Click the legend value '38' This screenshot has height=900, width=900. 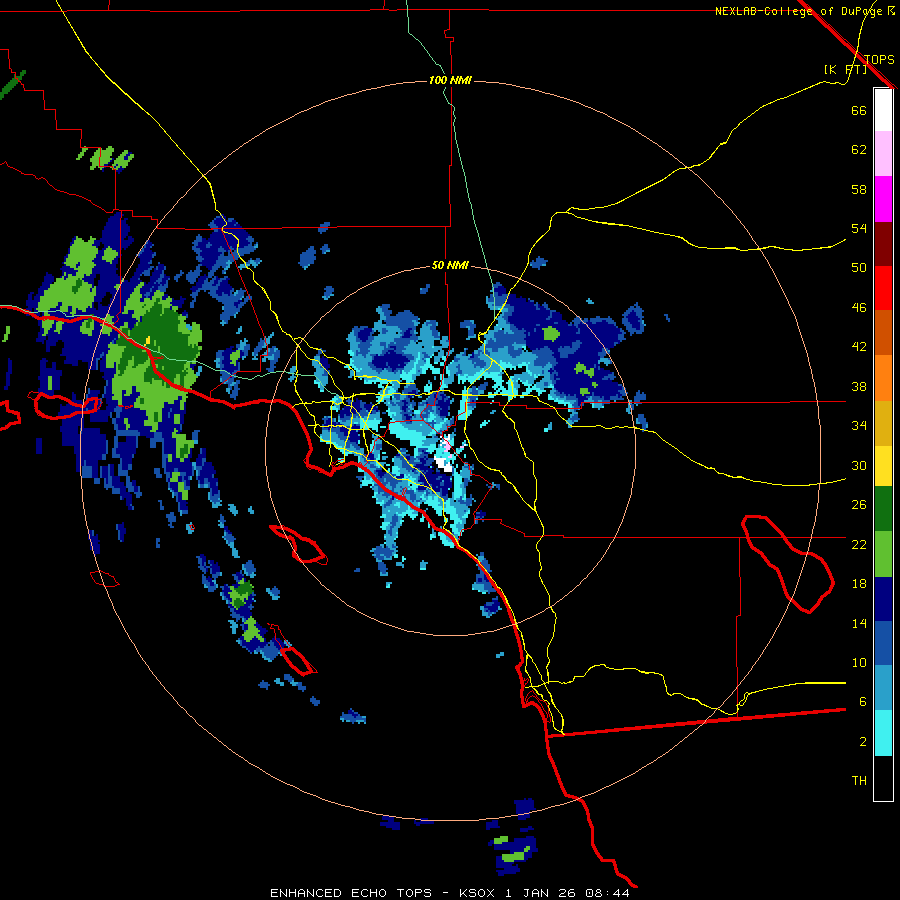click(x=859, y=387)
